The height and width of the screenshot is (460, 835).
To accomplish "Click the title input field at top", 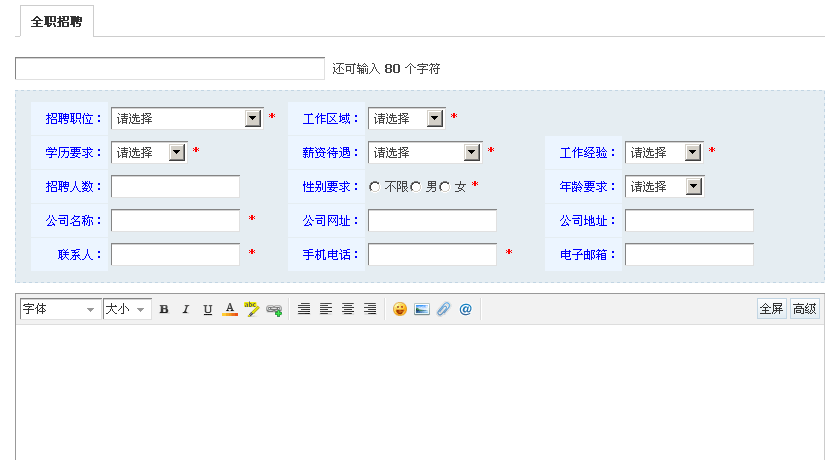I will 170,69.
